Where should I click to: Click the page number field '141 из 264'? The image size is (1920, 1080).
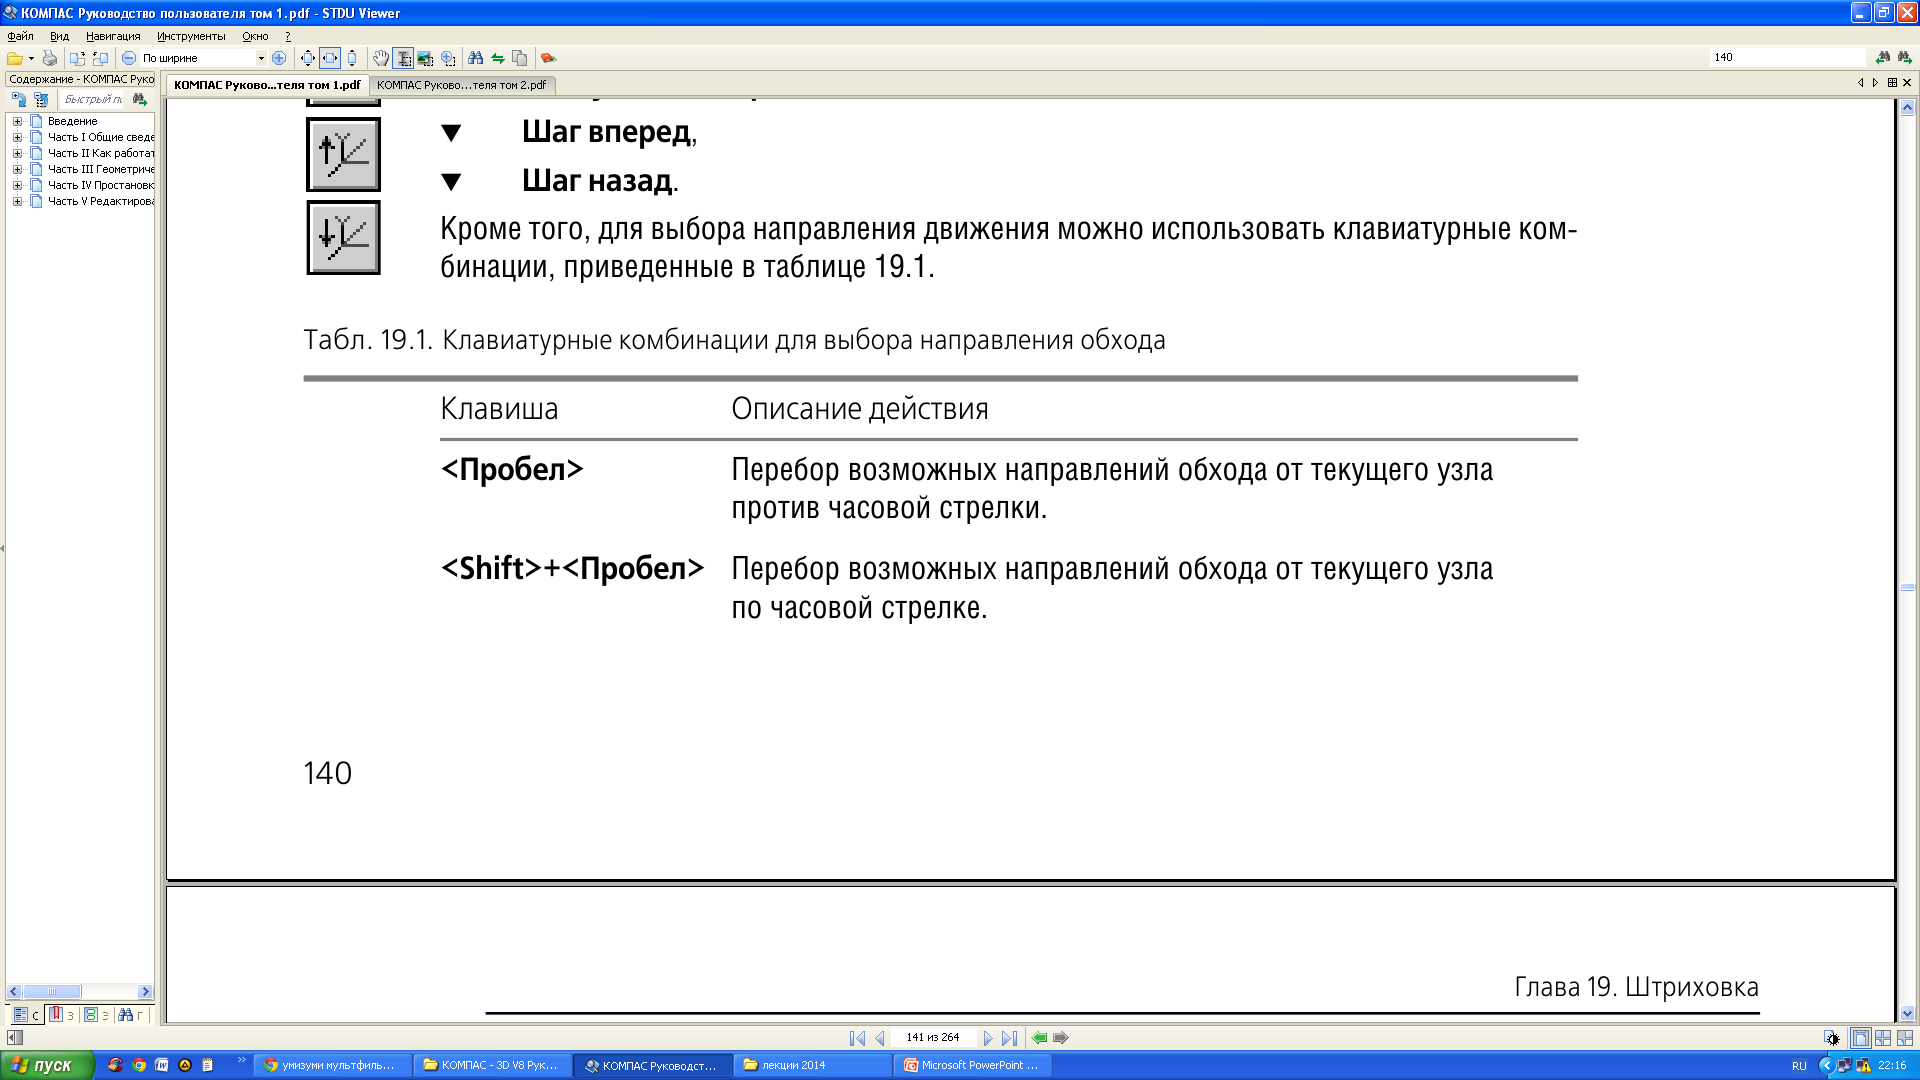point(933,1038)
